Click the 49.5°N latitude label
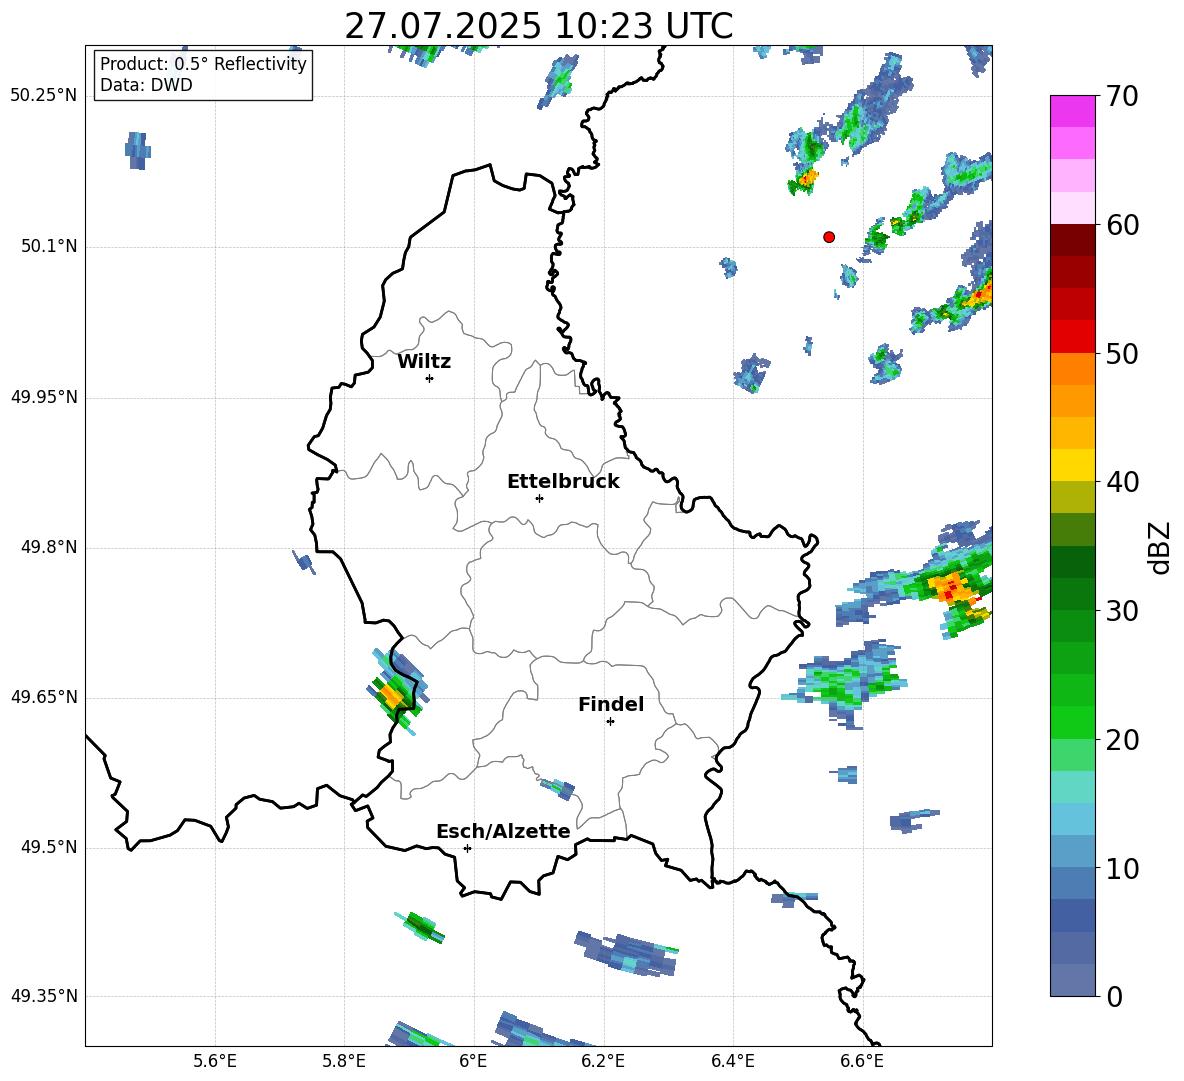 (x=49, y=847)
